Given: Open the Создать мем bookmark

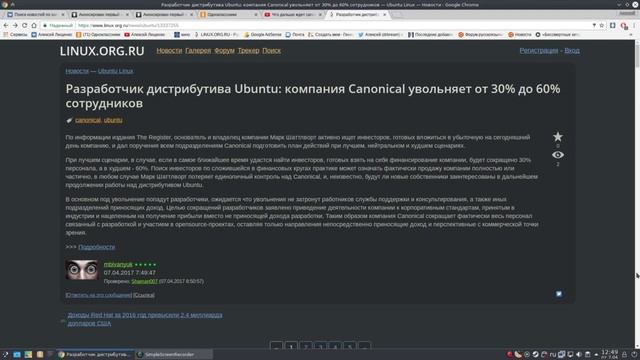Looking at the screenshot, I should click(331, 35).
